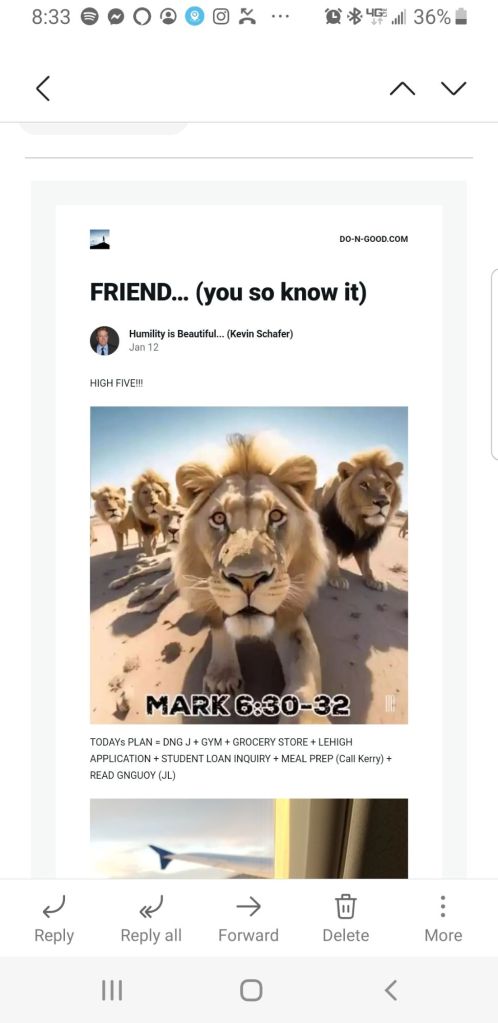This screenshot has height=1023, width=498.
Task: Tap the Reply arrow icon
Action: [x=54, y=906]
